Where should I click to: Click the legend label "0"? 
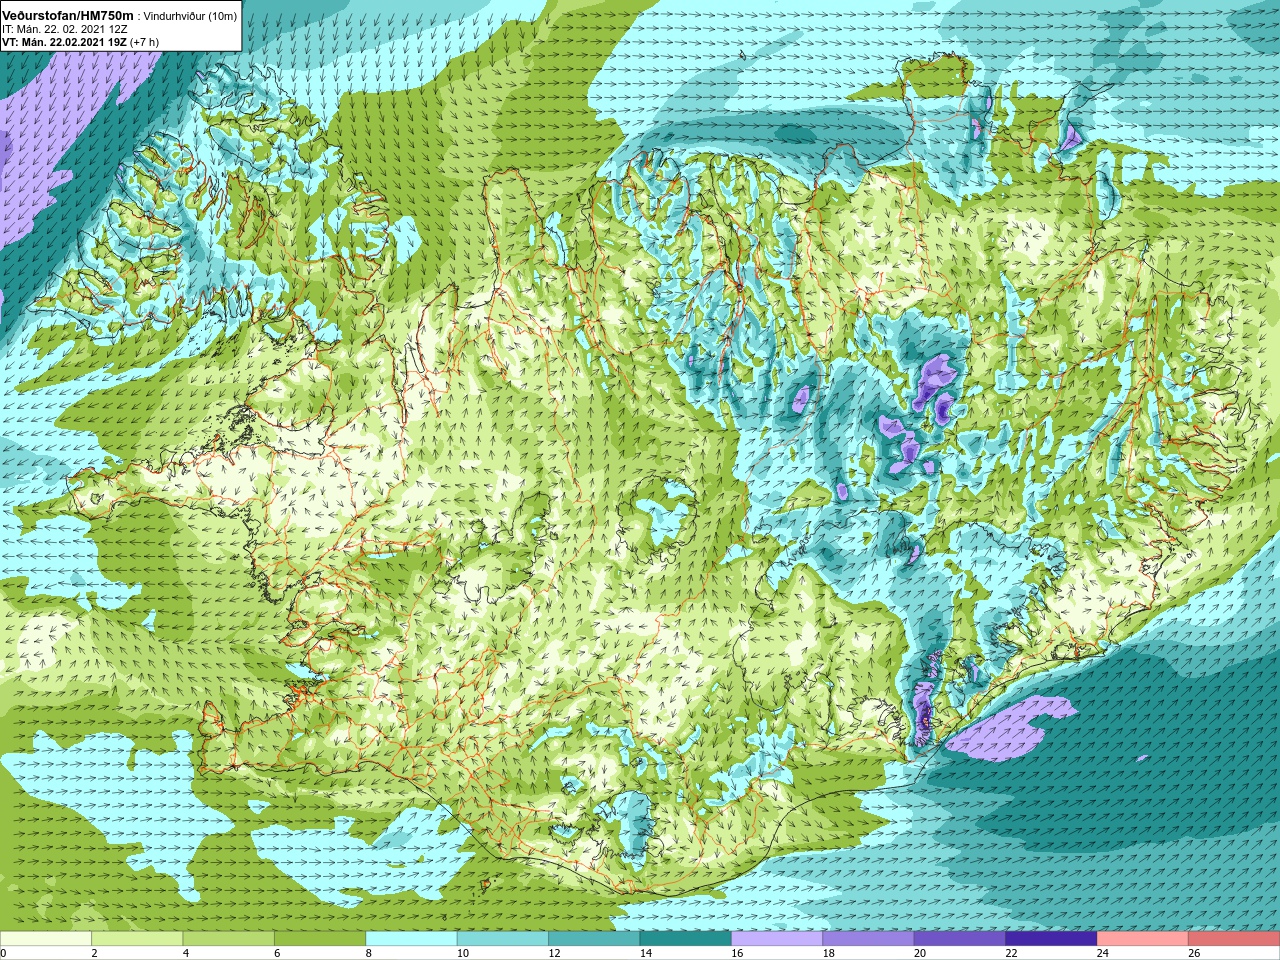click(4, 954)
